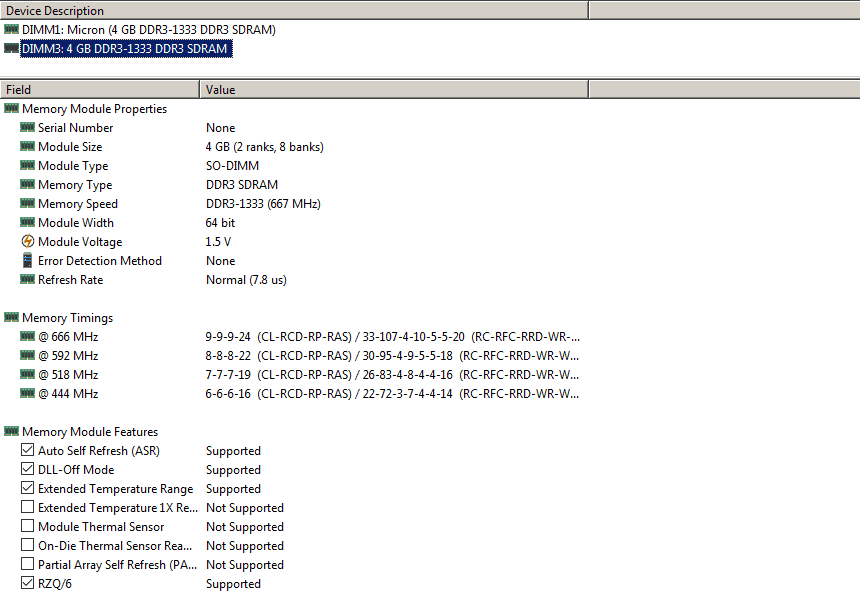The height and width of the screenshot is (593, 860).
Task: Click the Value column header
Action: coord(394,90)
